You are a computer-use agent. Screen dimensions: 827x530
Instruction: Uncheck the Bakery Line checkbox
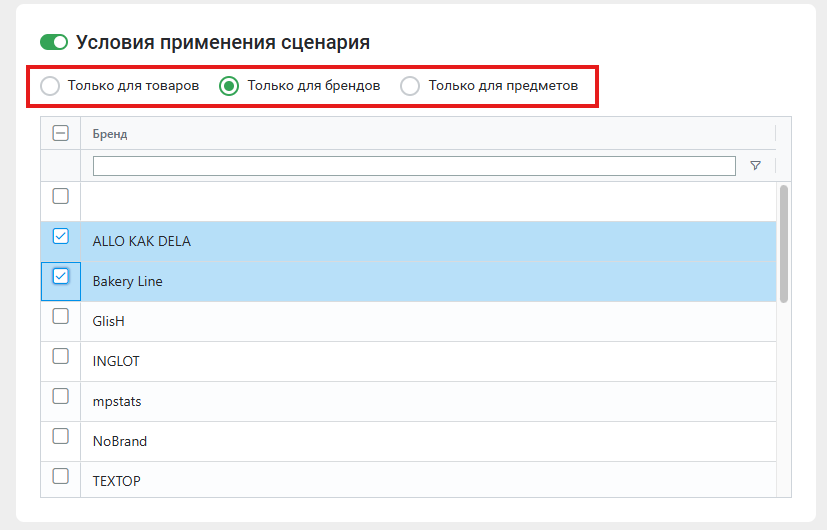(60, 276)
